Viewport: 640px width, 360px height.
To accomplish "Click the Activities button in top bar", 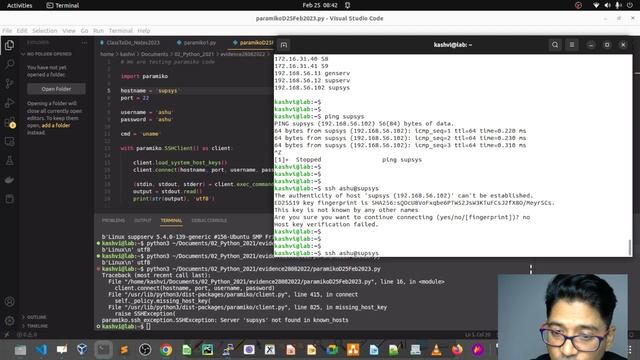I will click(x=19, y=5).
